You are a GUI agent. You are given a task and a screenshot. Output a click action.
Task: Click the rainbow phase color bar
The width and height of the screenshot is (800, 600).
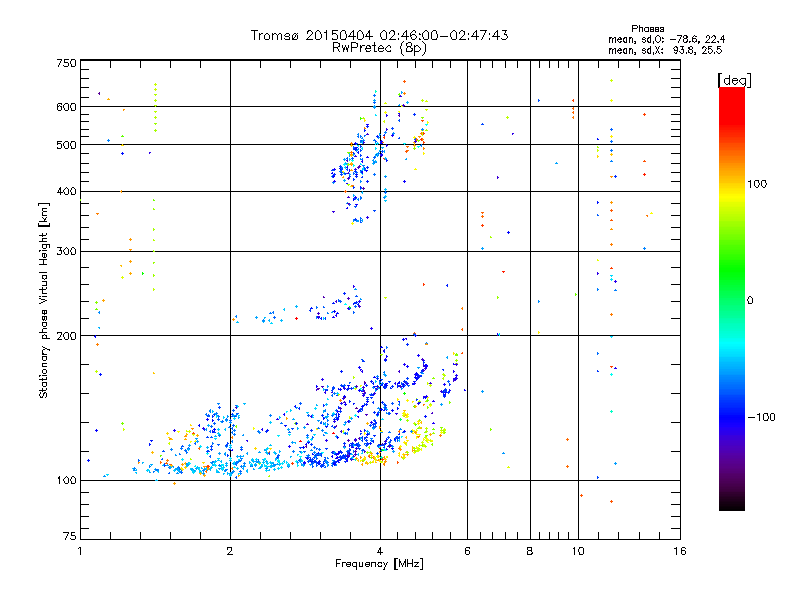click(x=732, y=299)
